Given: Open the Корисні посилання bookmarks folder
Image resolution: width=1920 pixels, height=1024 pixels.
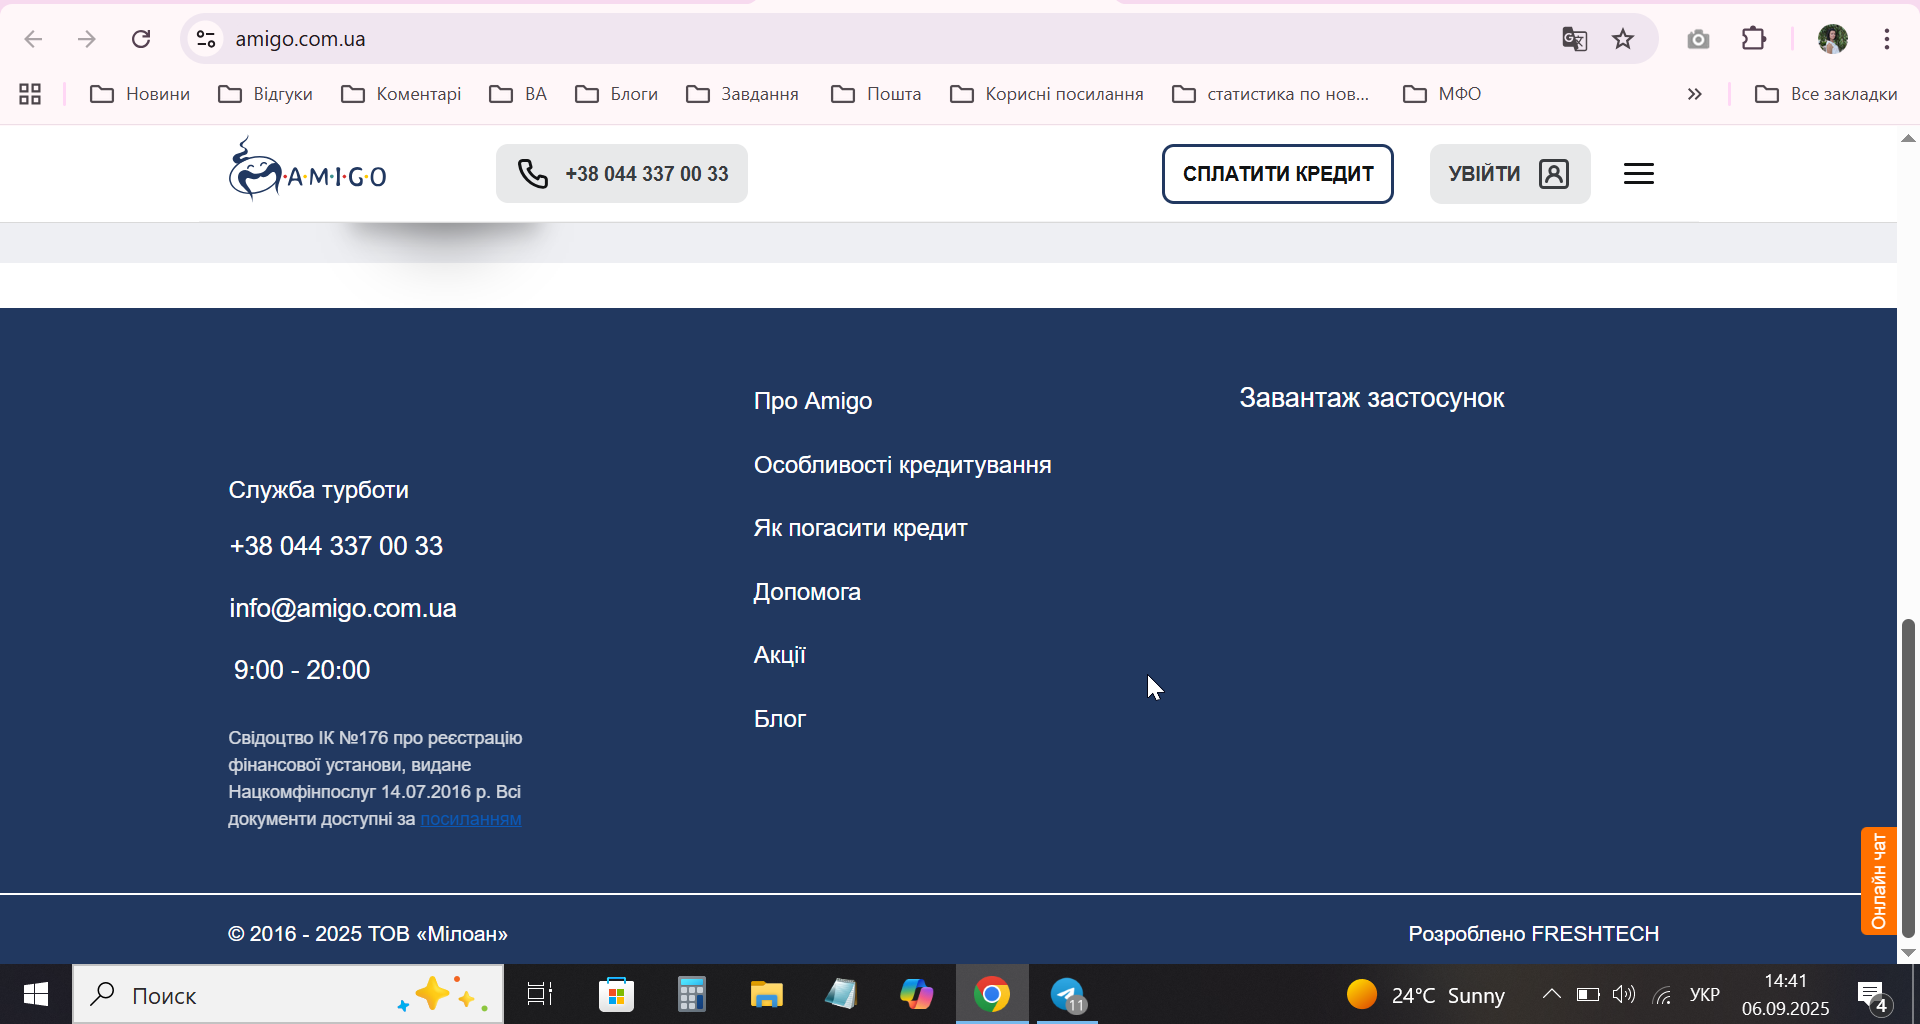Looking at the screenshot, I should (x=1046, y=94).
